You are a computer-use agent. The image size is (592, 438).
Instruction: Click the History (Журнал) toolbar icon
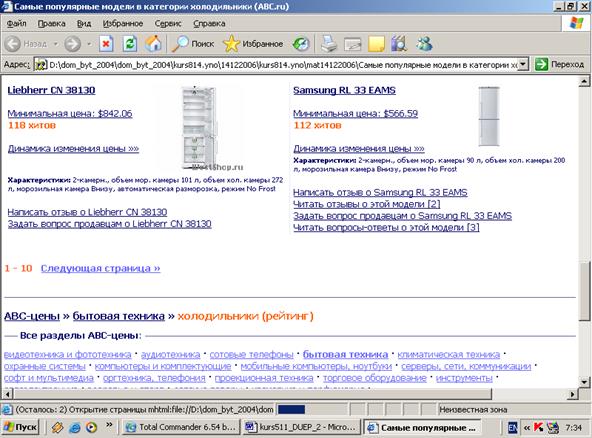301,44
